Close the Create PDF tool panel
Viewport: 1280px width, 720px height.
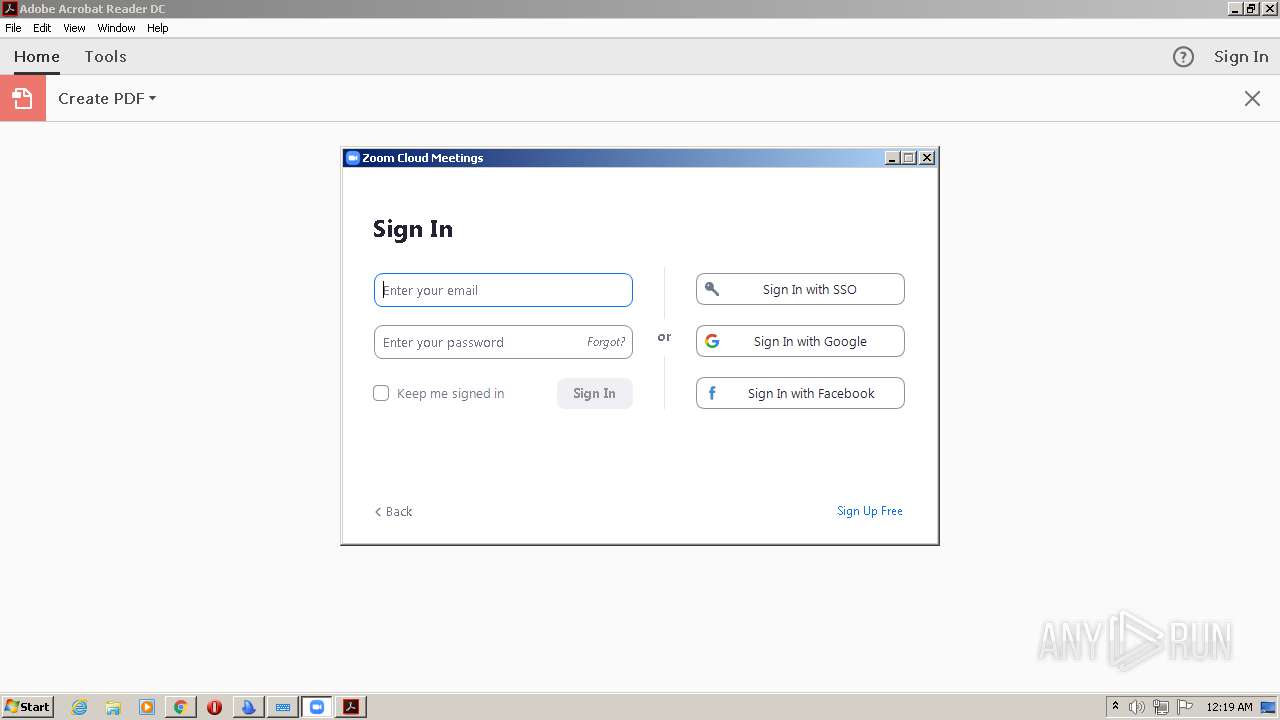tap(1252, 98)
